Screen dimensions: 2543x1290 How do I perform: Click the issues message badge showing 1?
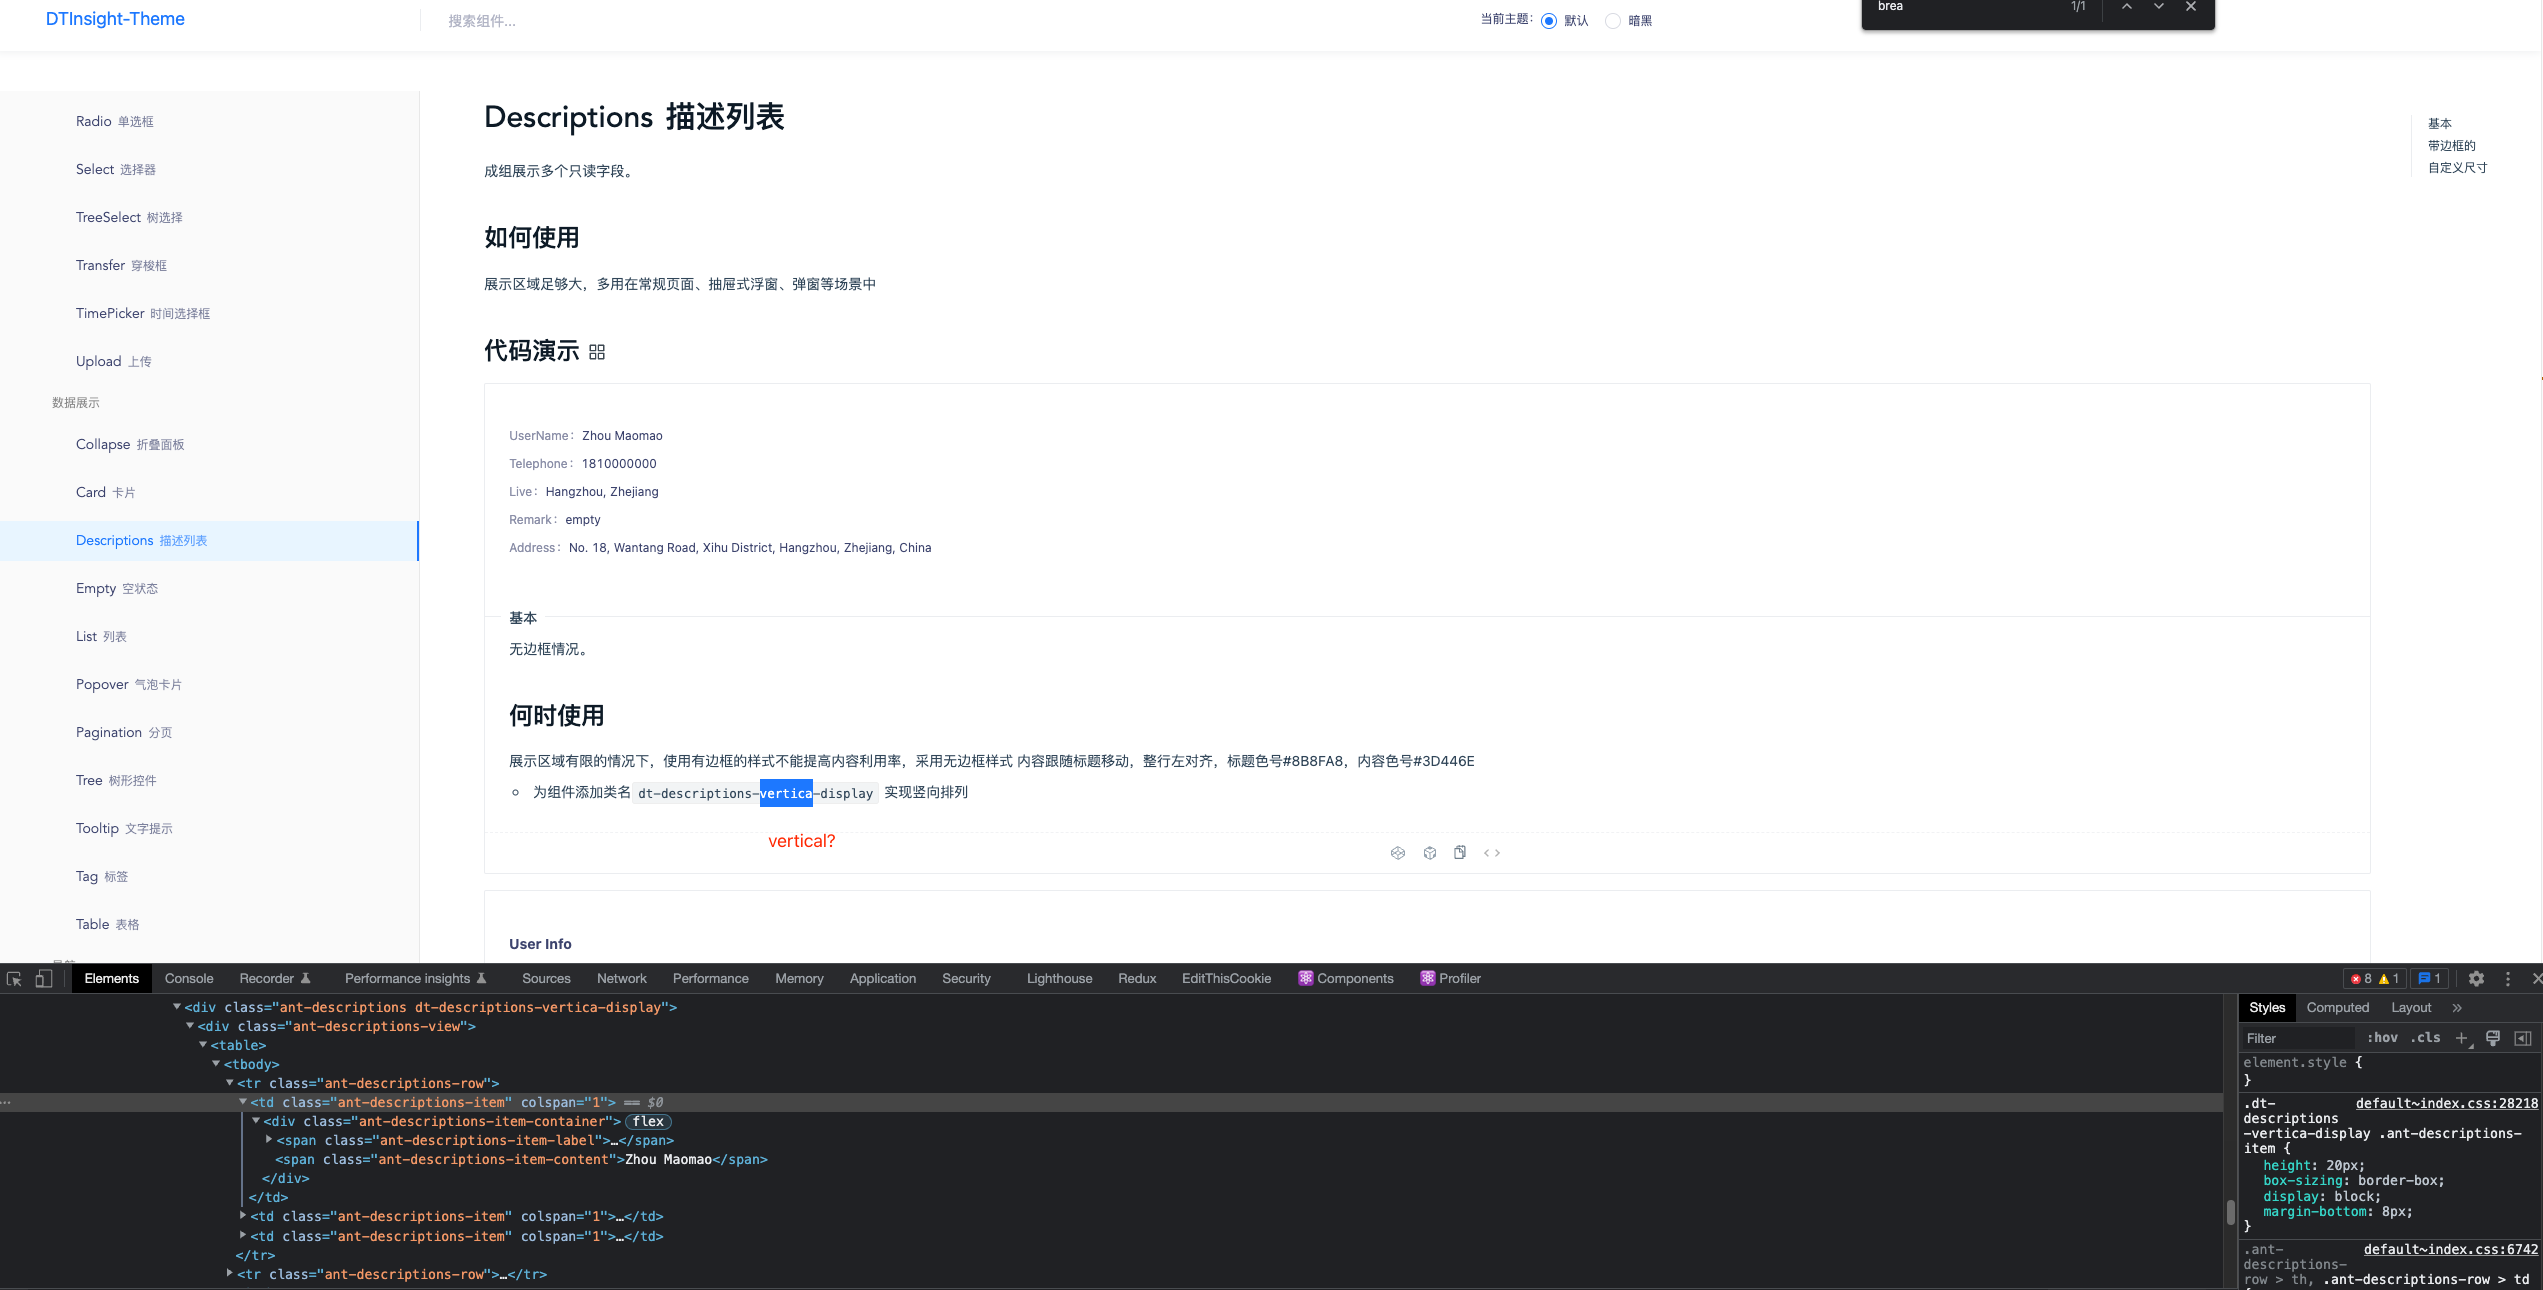click(x=2430, y=979)
